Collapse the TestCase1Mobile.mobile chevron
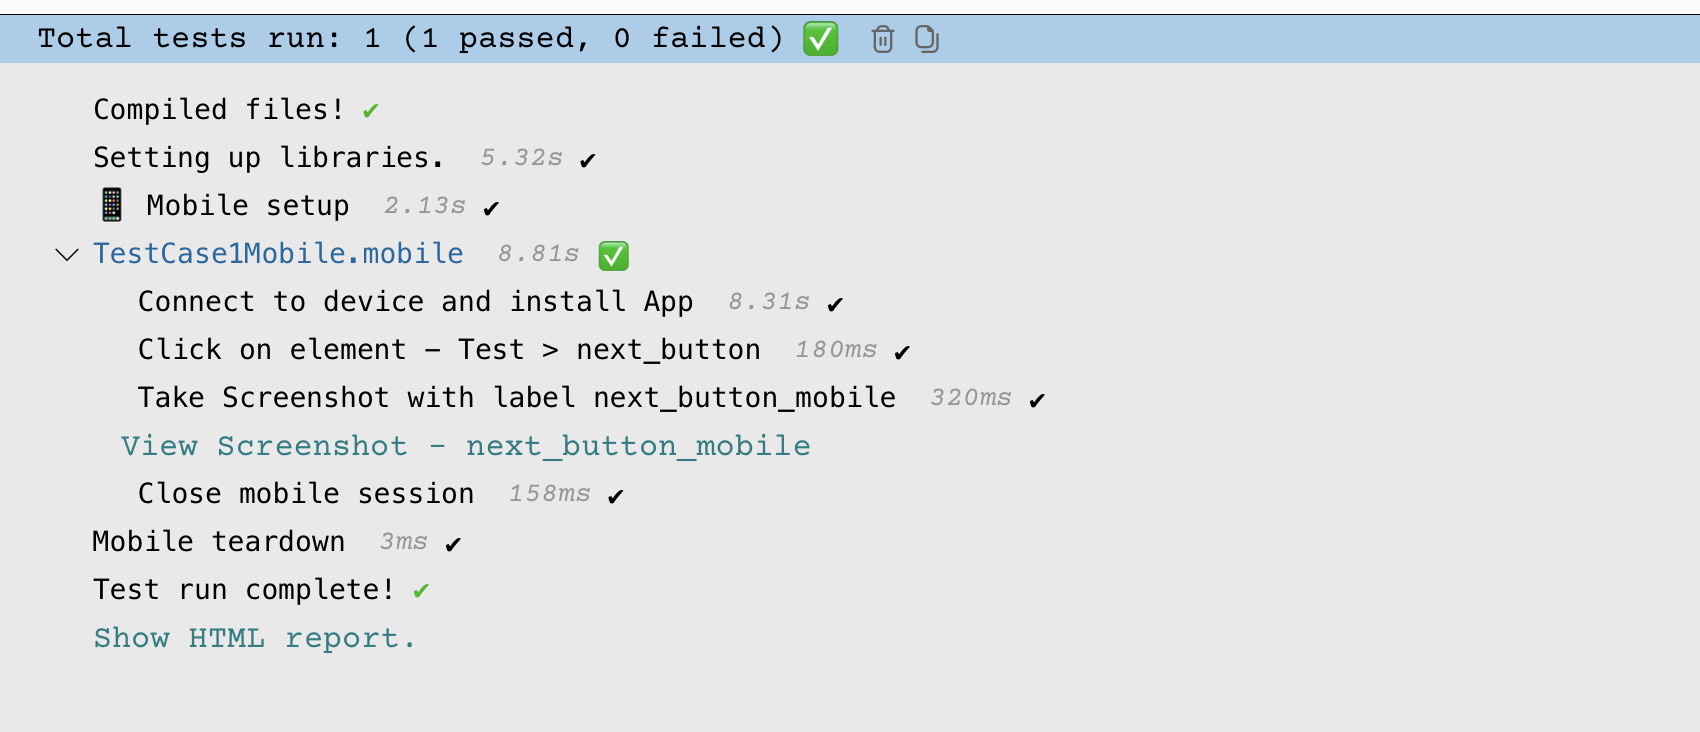 pyautogui.click(x=67, y=255)
